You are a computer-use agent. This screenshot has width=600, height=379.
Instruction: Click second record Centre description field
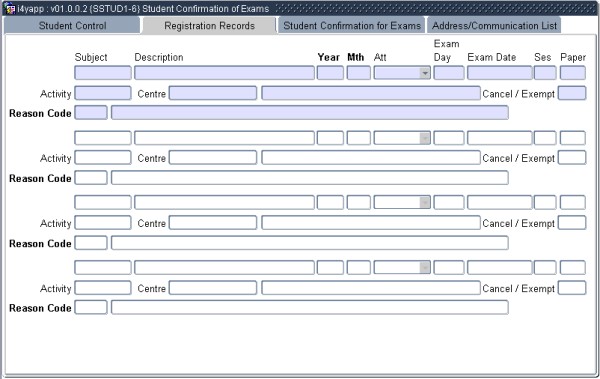pyautogui.click(x=371, y=158)
